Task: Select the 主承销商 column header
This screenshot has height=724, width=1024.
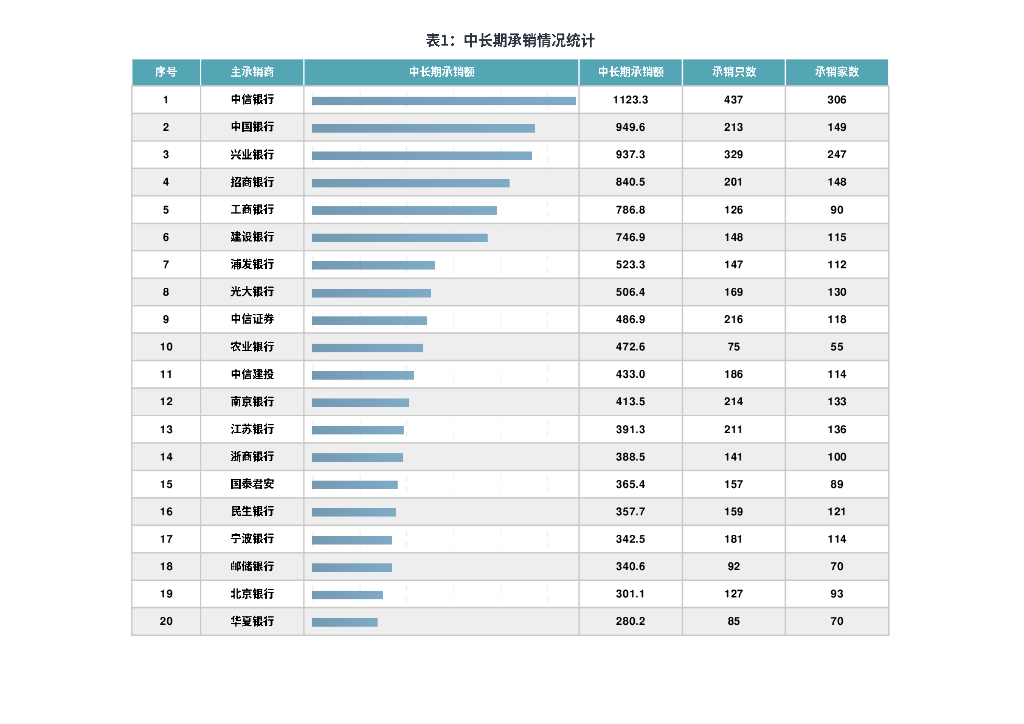Action: pyautogui.click(x=252, y=72)
